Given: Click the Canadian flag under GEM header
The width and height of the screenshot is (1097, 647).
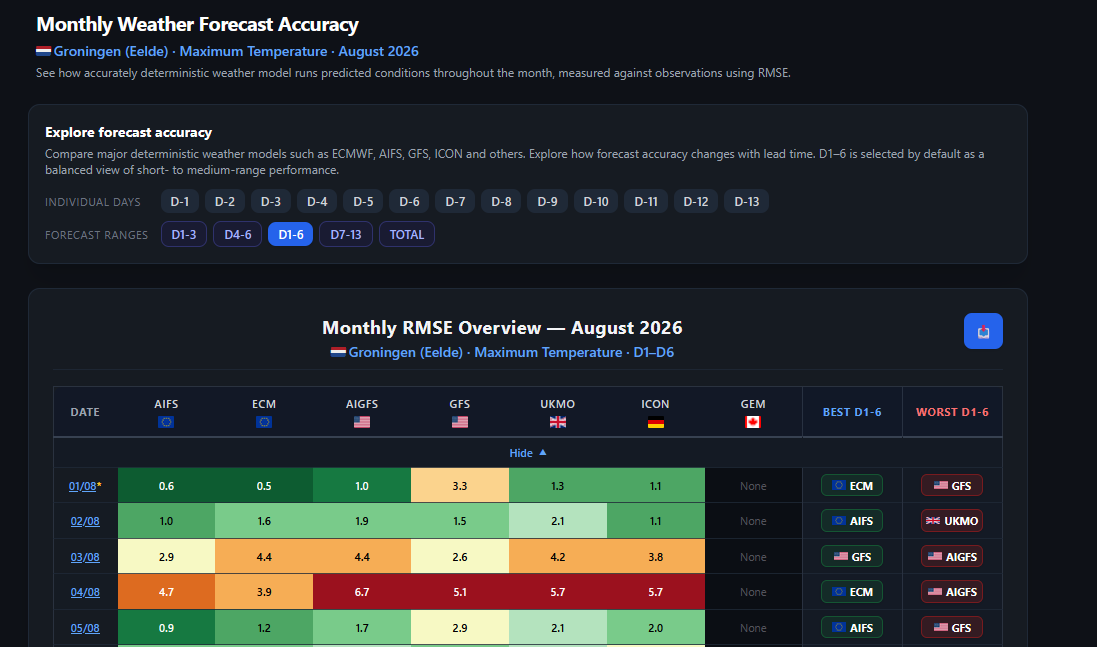Looking at the screenshot, I should click(x=753, y=422).
